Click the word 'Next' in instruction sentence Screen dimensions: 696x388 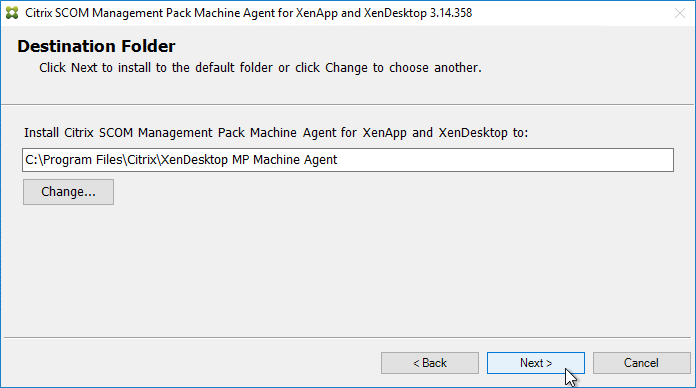84,67
